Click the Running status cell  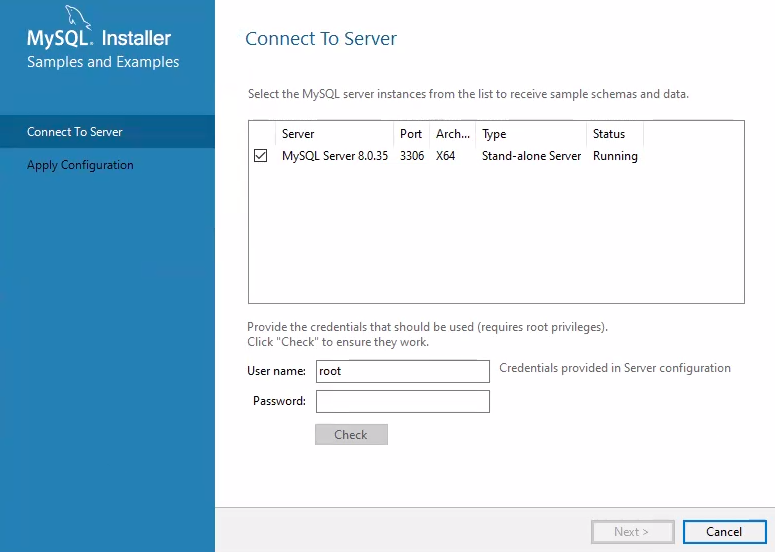[615, 156]
